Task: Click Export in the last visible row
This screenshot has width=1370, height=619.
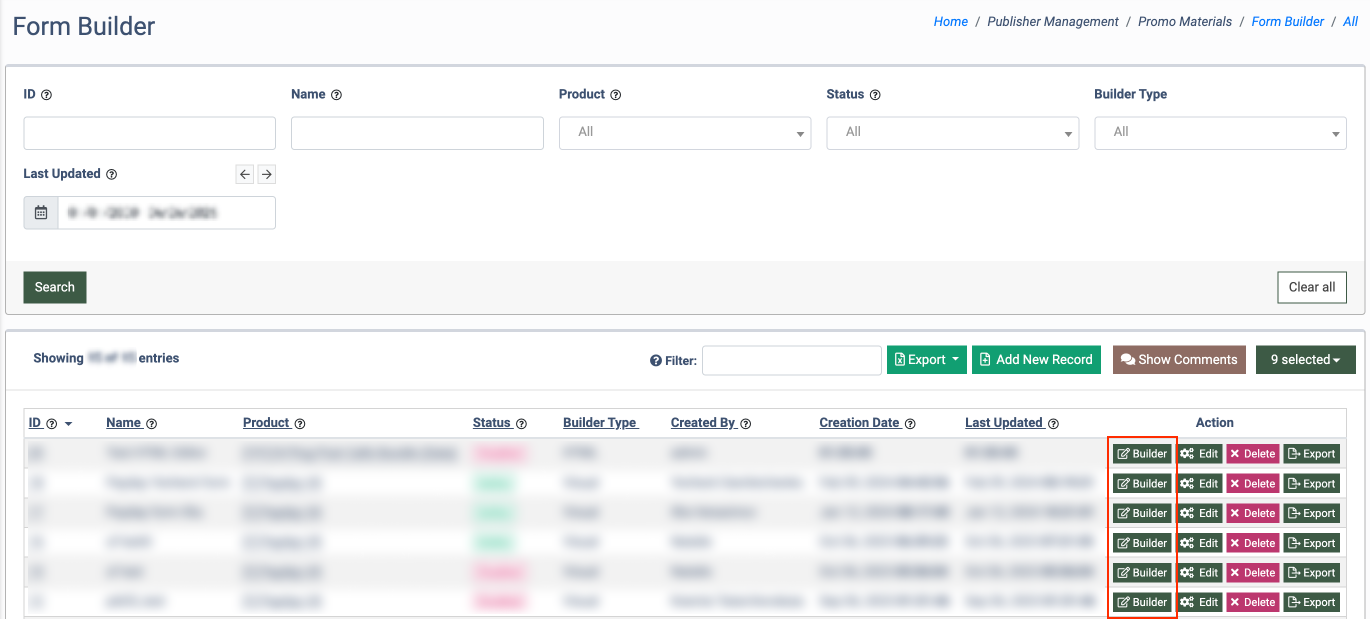Action: (1312, 602)
